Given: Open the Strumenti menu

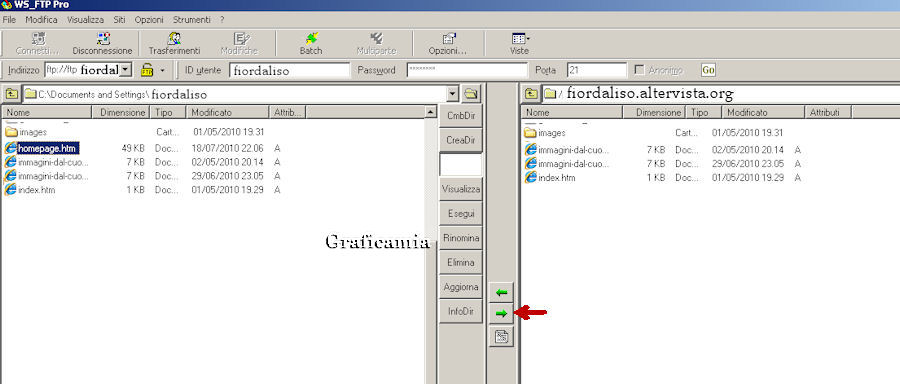Looking at the screenshot, I should click(x=192, y=20).
